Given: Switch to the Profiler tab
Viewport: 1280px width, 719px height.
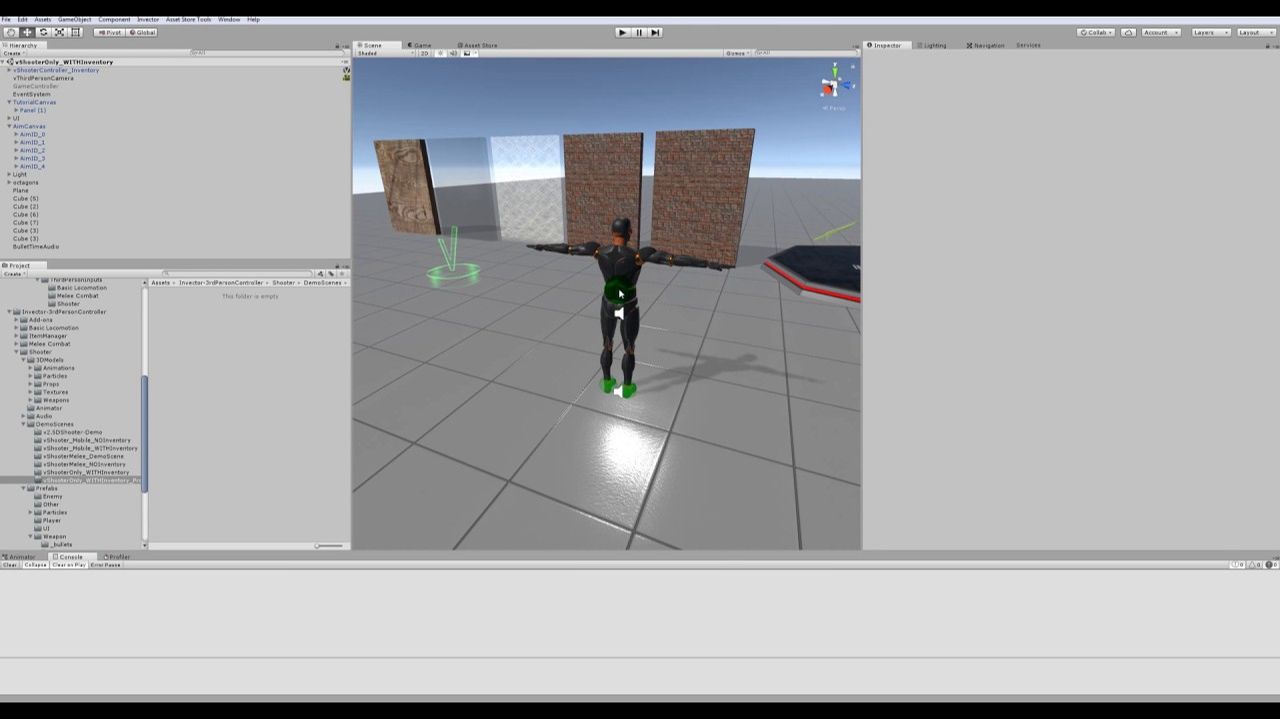Looking at the screenshot, I should tap(118, 557).
